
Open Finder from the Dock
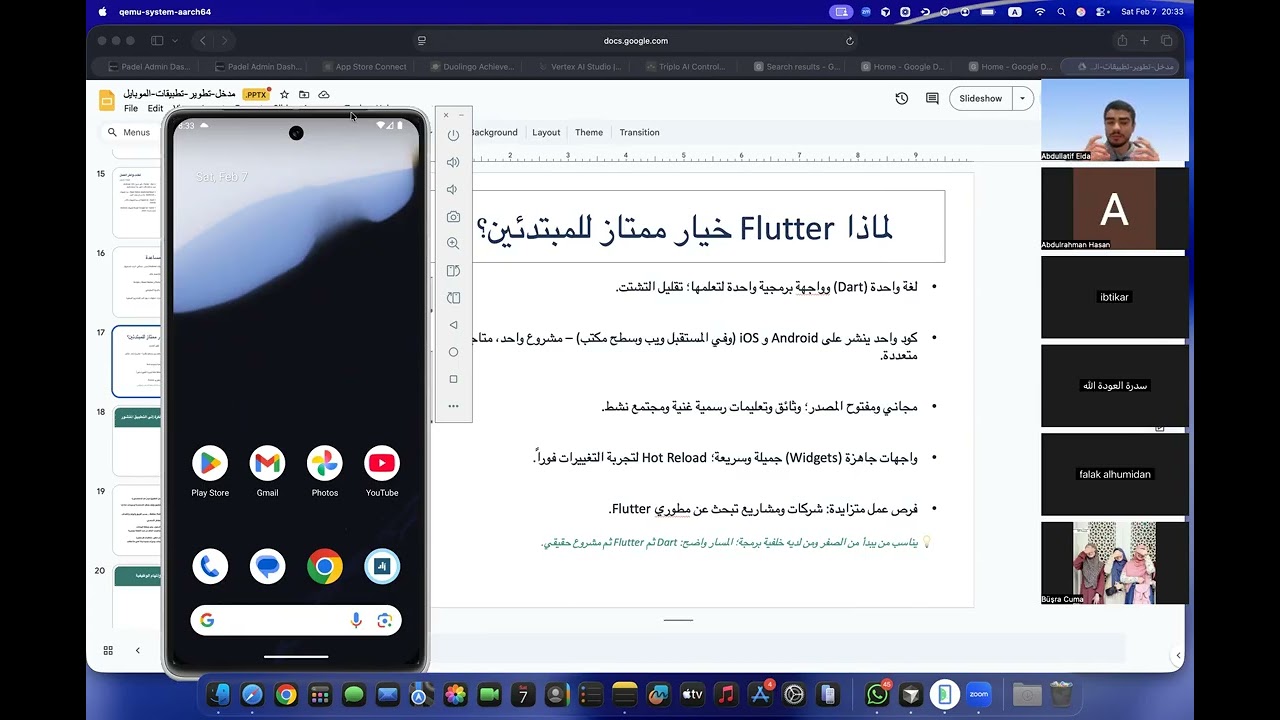pyautogui.click(x=219, y=694)
